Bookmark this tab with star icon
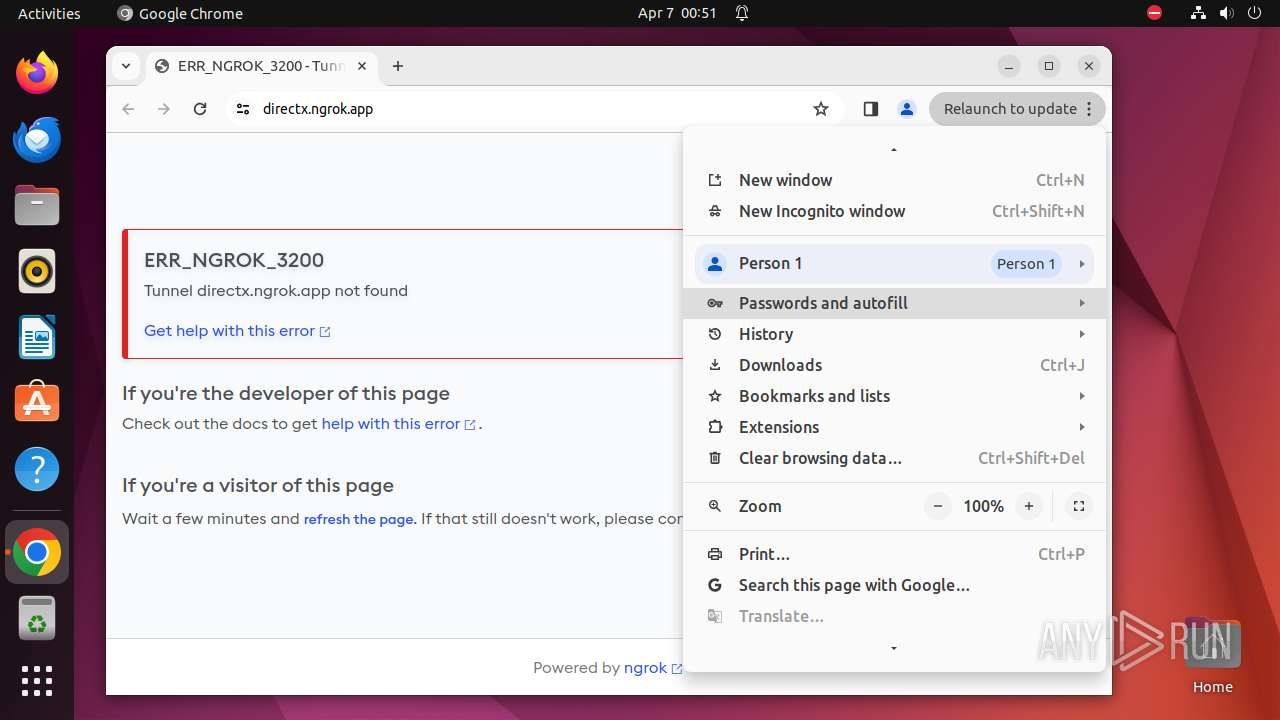 point(821,109)
